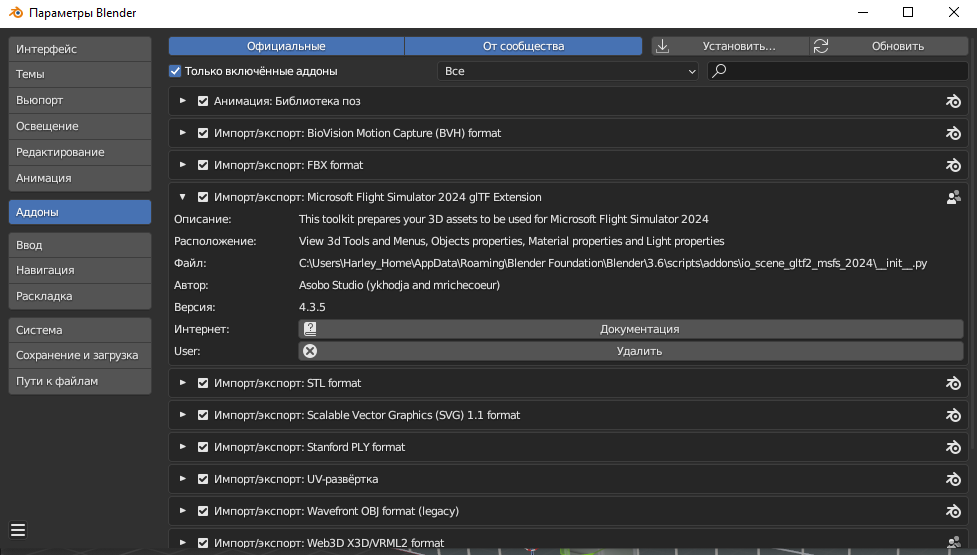Click the documentation book icon
This screenshot has height=555, width=977.
(310, 329)
